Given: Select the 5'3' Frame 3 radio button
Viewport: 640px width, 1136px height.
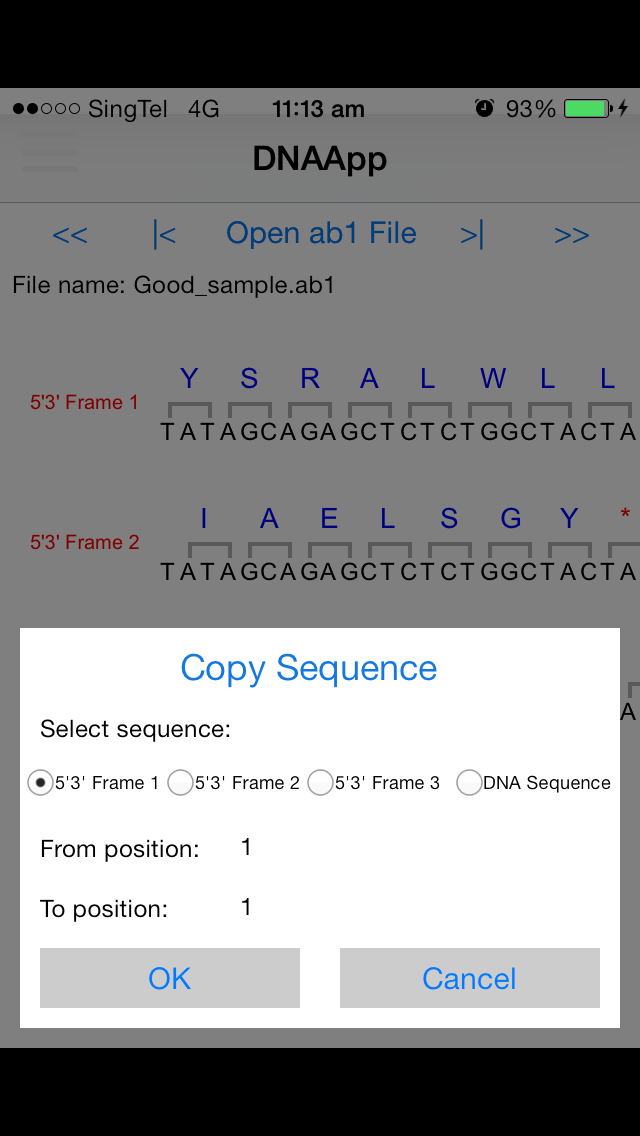Looking at the screenshot, I should click(320, 782).
